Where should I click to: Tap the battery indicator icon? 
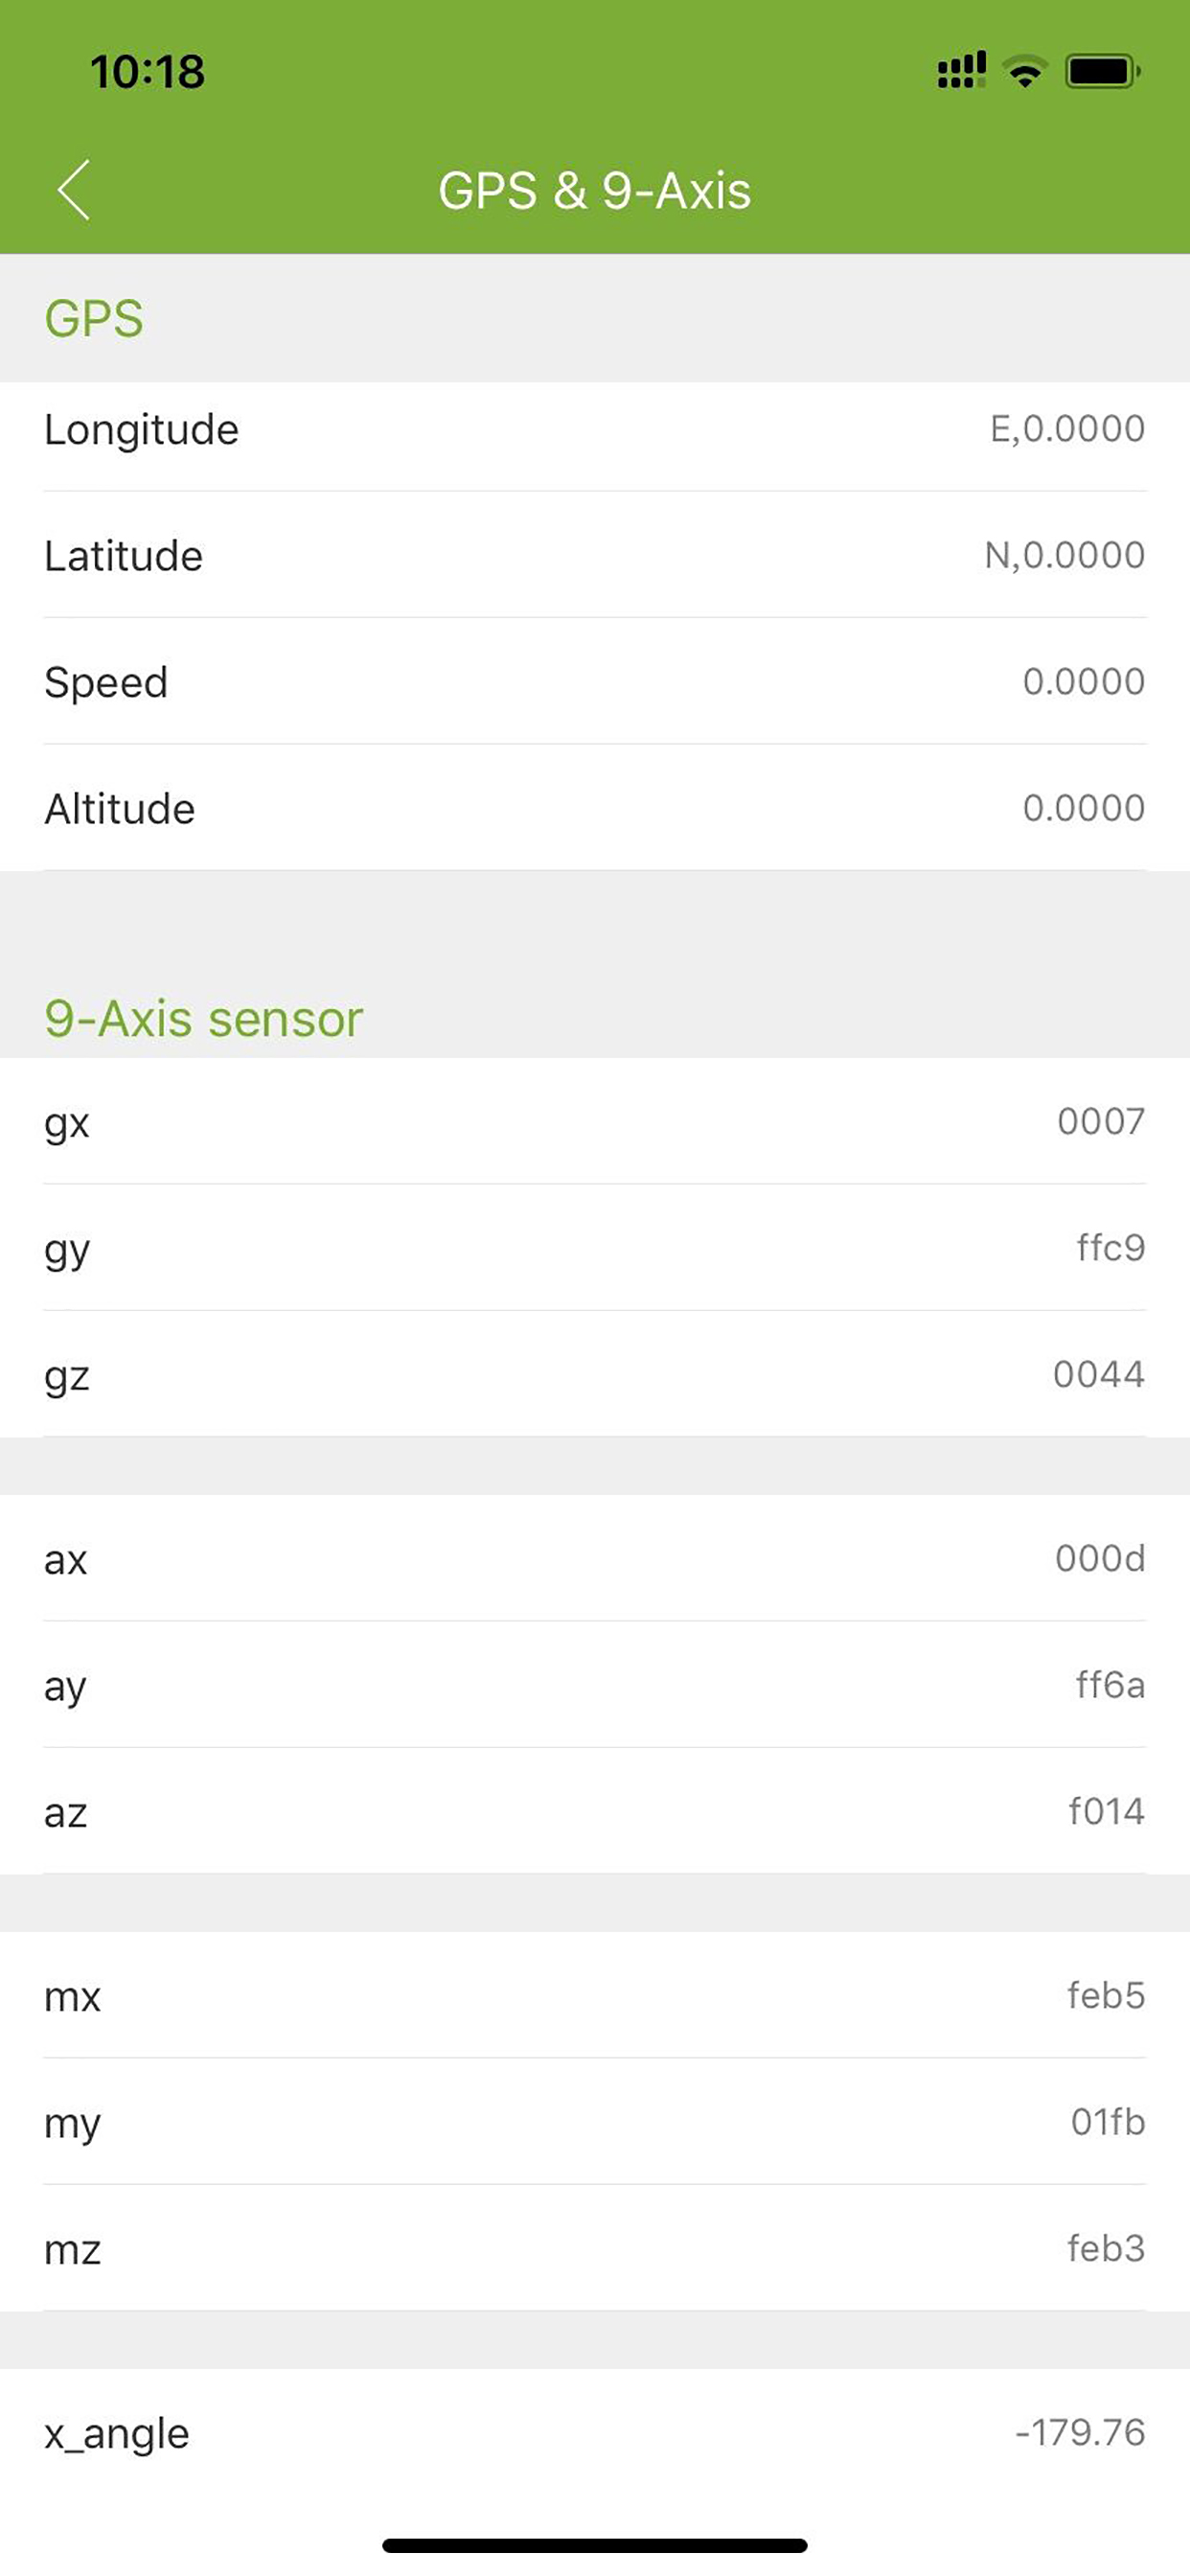pos(1102,72)
